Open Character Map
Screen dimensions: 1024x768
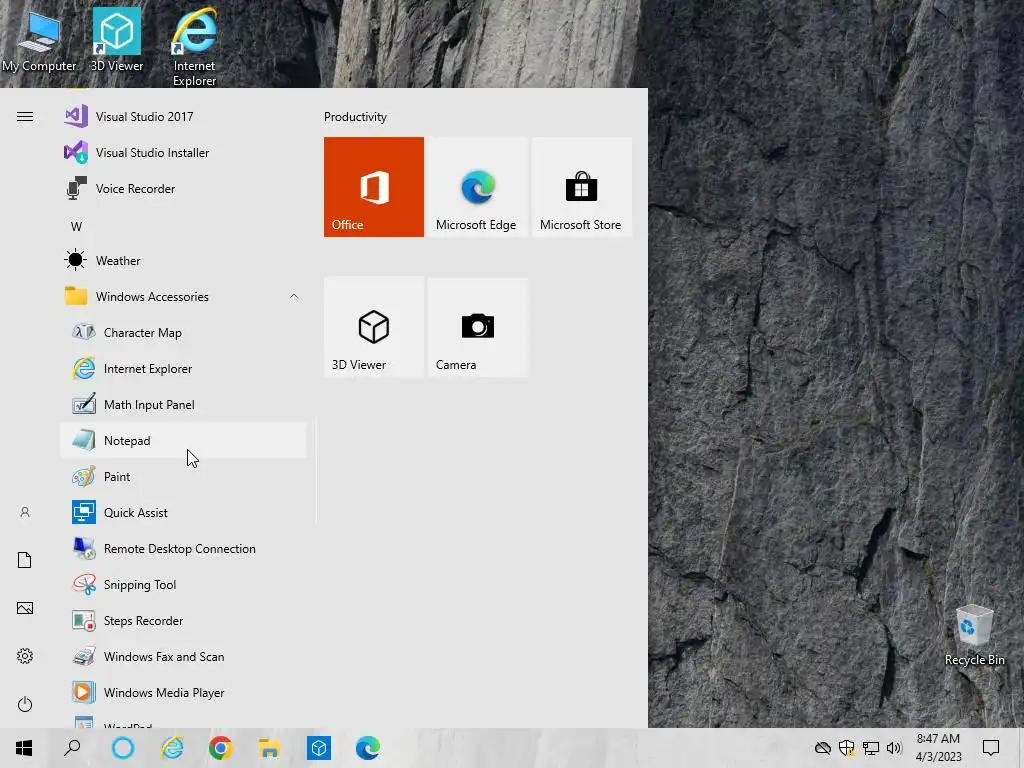coord(183,332)
